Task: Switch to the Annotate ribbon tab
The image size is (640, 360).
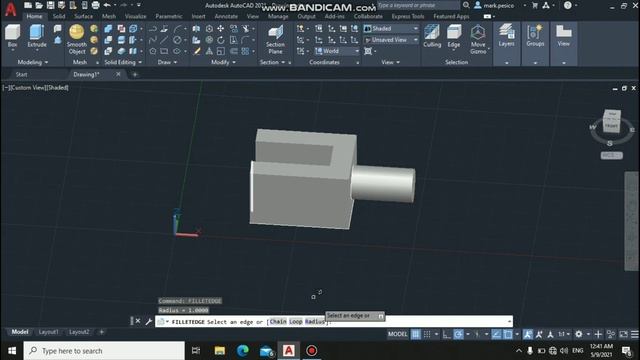Action: [x=226, y=16]
